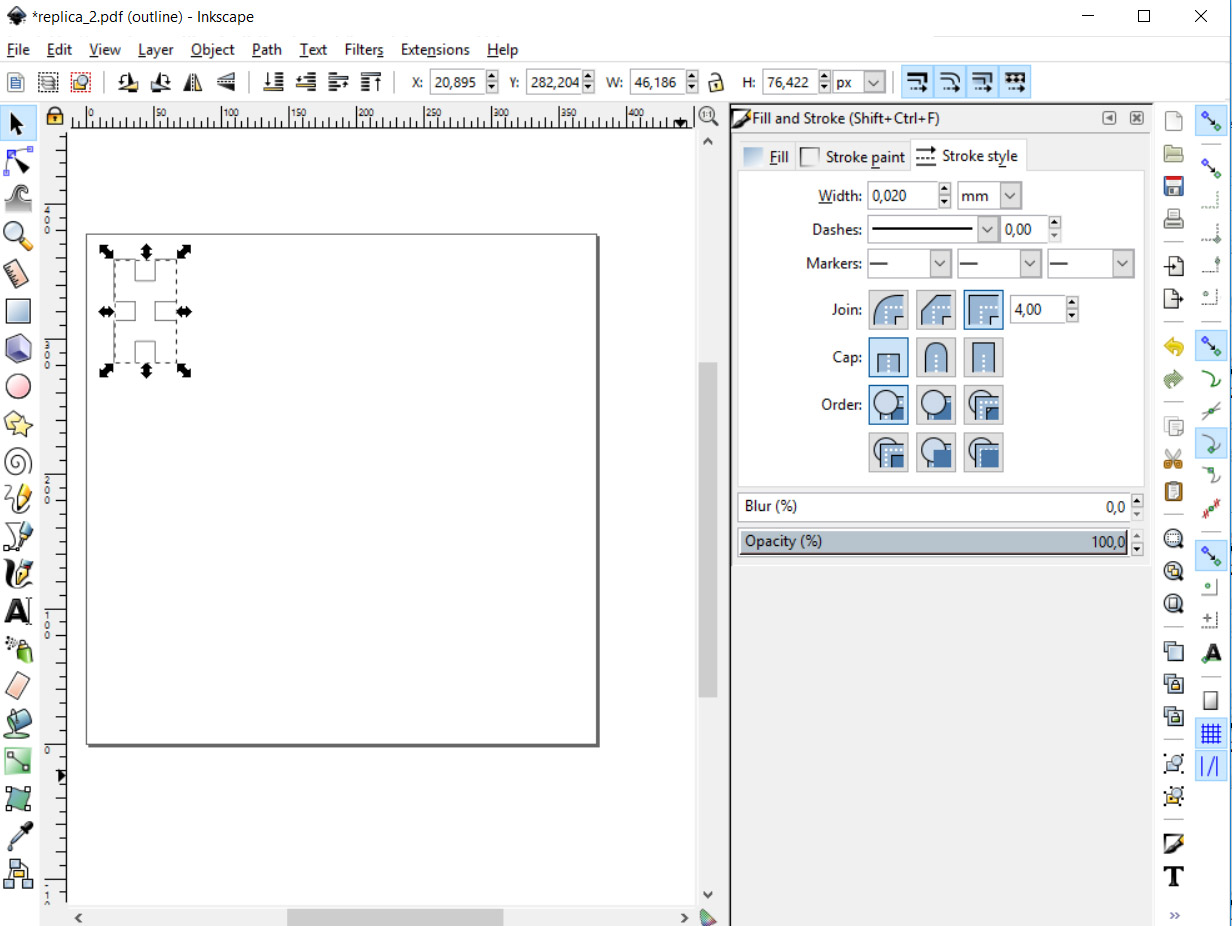
Task: Select the Spray tool
Action: 18,648
